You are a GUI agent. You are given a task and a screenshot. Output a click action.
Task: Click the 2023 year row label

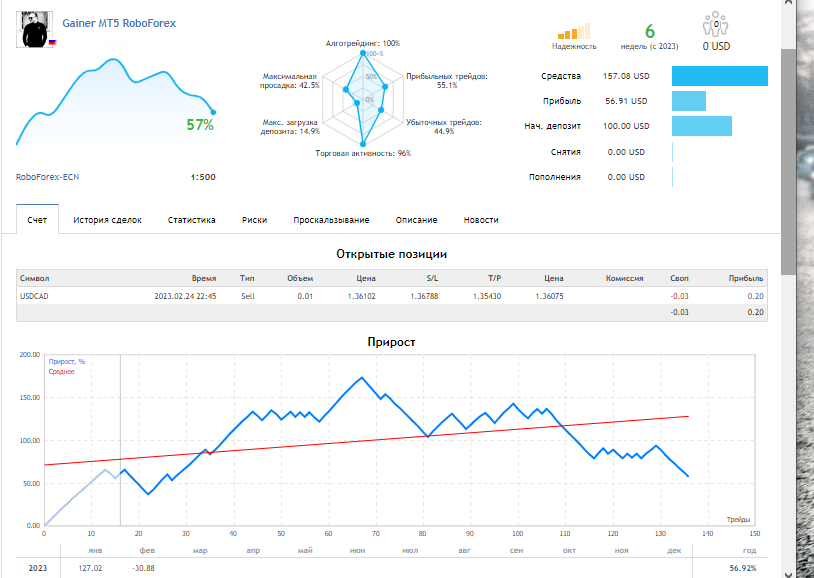[x=37, y=568]
